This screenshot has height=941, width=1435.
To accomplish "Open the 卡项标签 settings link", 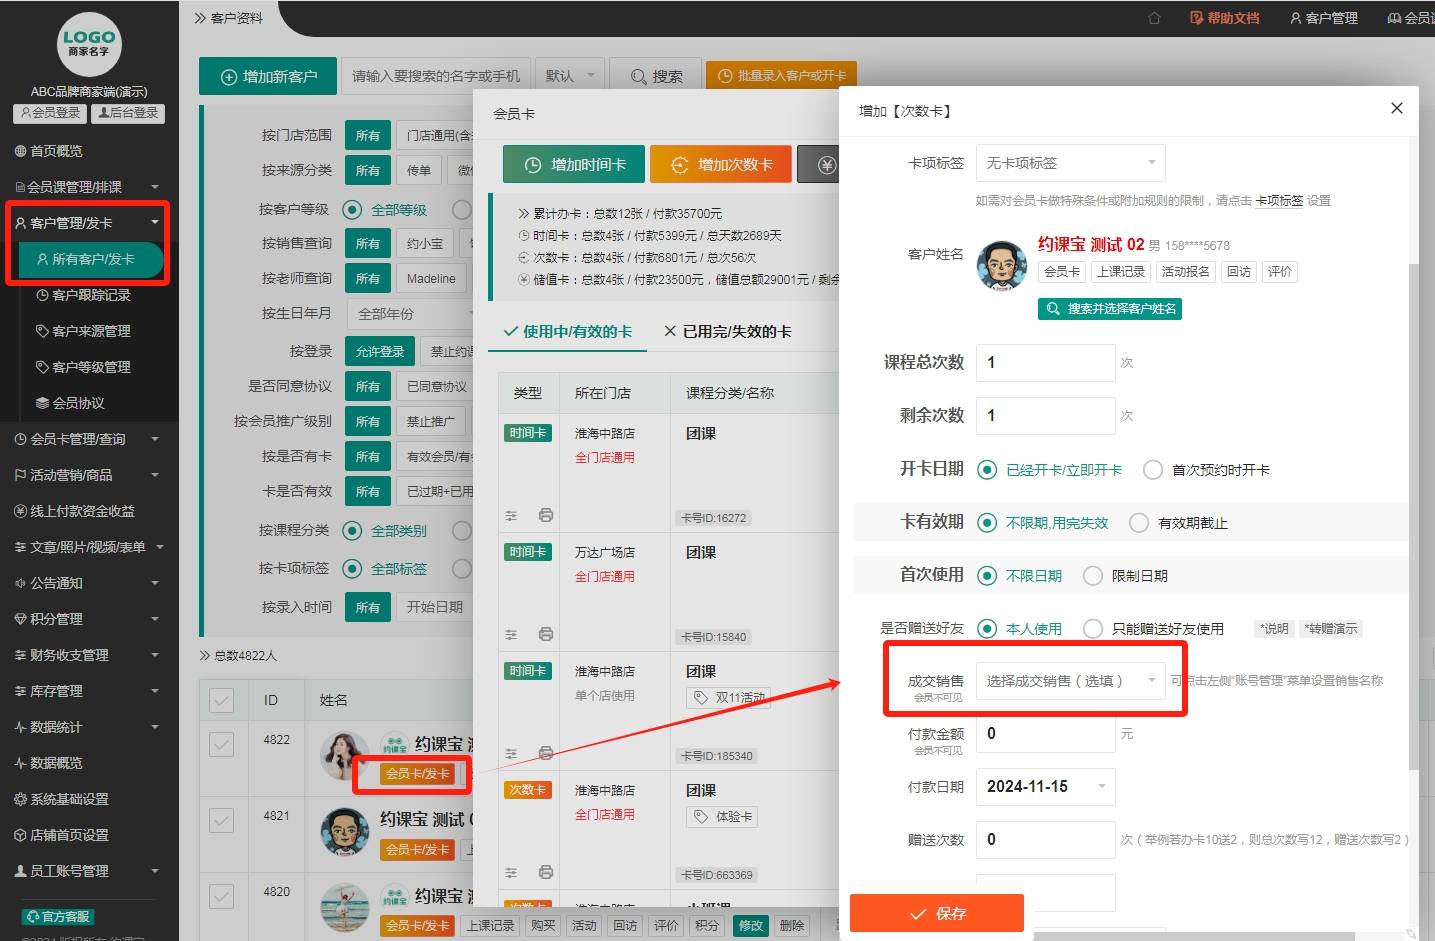I will click(1280, 201).
